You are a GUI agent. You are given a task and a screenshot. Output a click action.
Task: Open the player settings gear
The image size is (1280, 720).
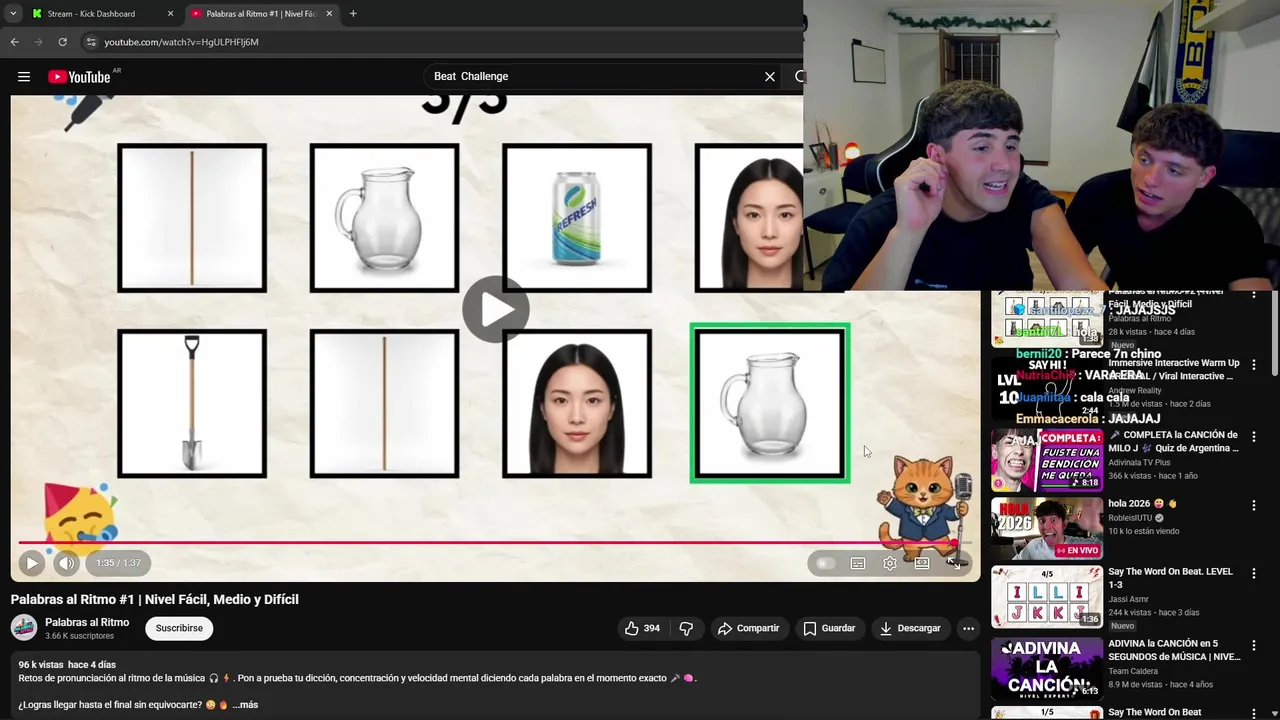click(890, 563)
